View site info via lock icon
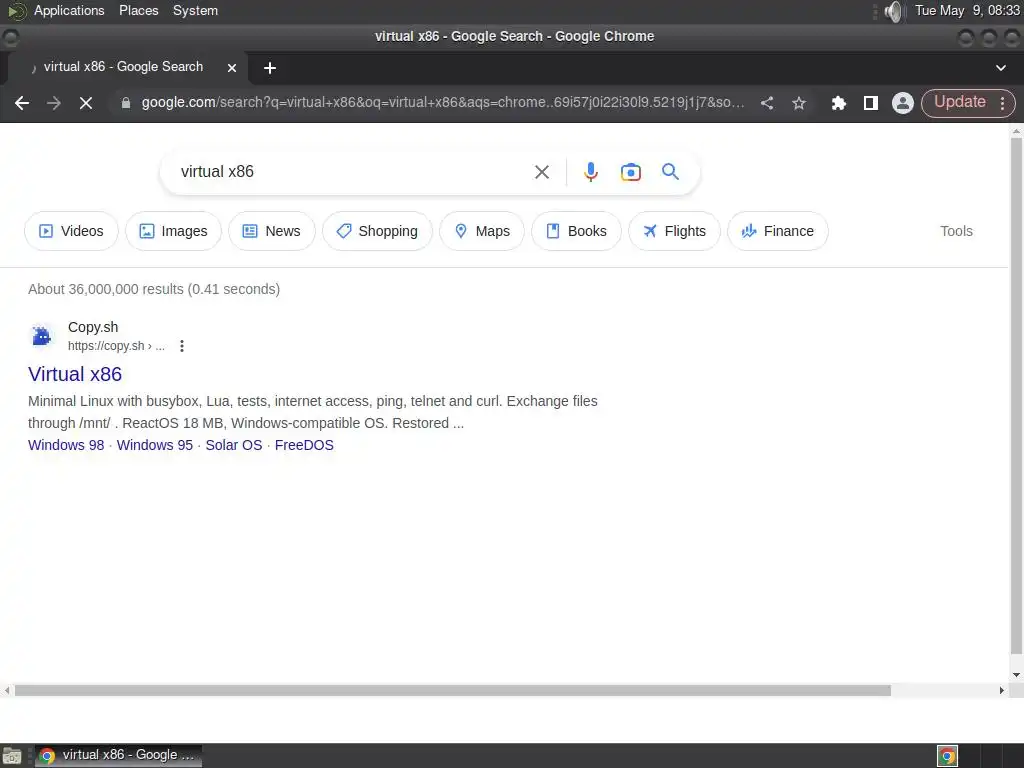The image size is (1024, 768). [126, 103]
